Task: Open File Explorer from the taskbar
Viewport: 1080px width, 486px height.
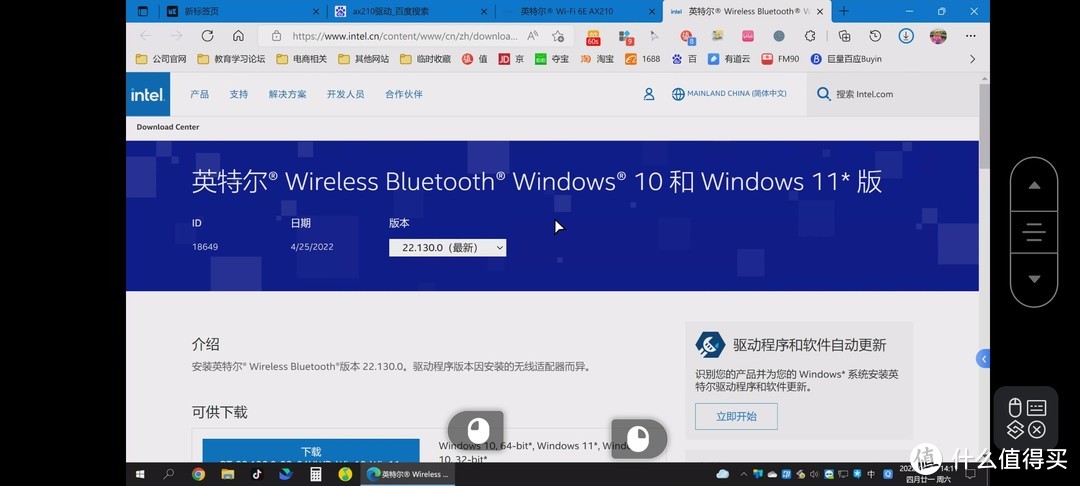Action: (x=227, y=474)
